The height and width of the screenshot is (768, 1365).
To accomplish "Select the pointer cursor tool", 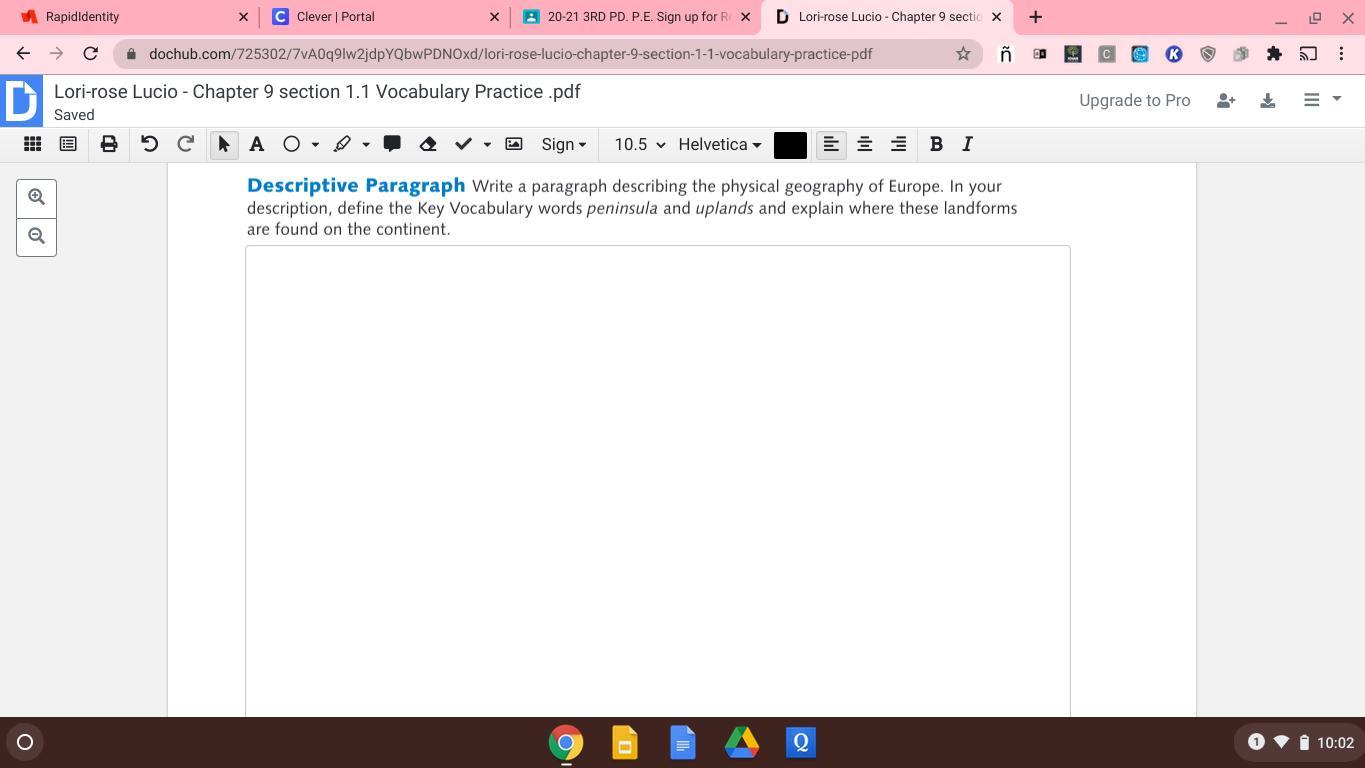I will point(224,145).
